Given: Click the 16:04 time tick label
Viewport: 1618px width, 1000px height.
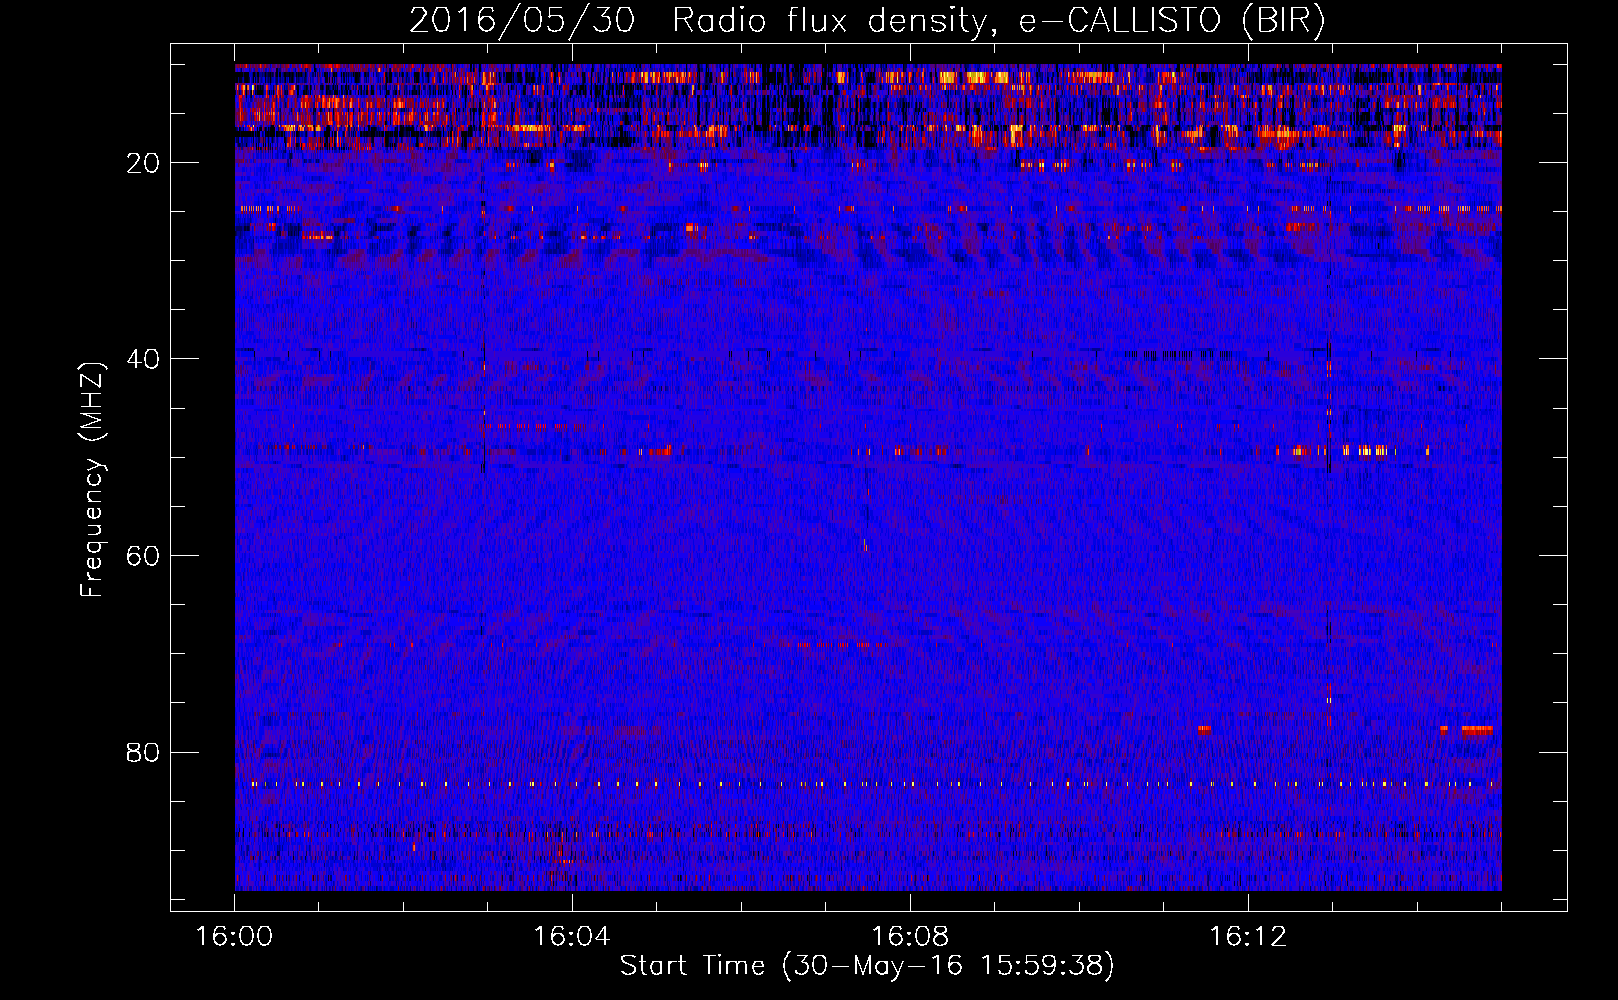Looking at the screenshot, I should tap(572, 937).
